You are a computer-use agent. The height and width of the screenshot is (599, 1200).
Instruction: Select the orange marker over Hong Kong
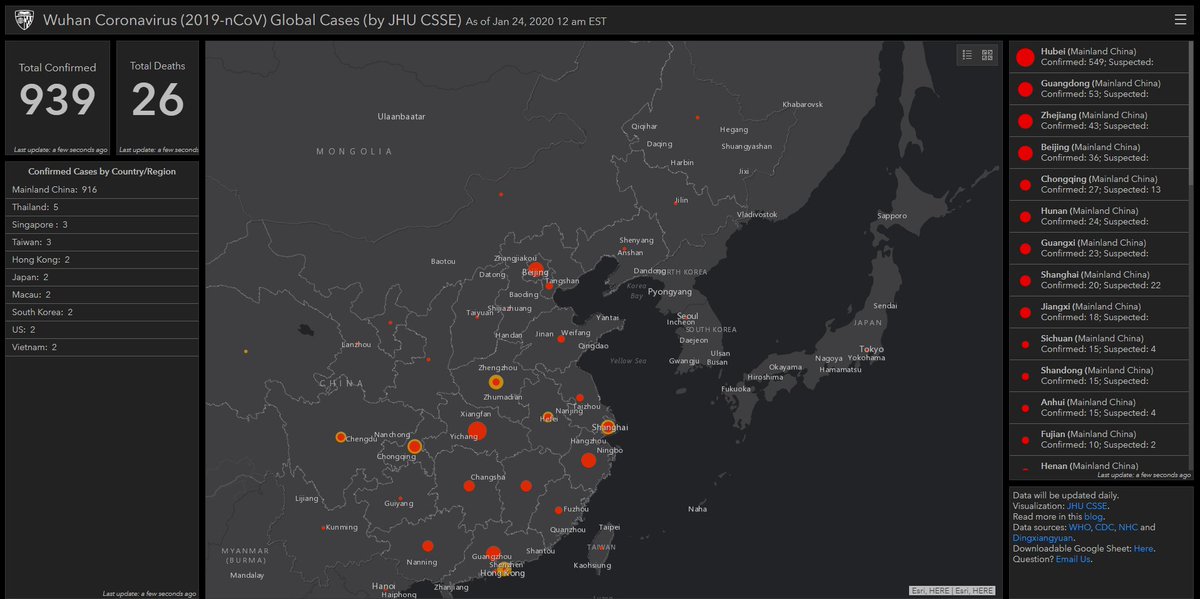[x=505, y=569]
